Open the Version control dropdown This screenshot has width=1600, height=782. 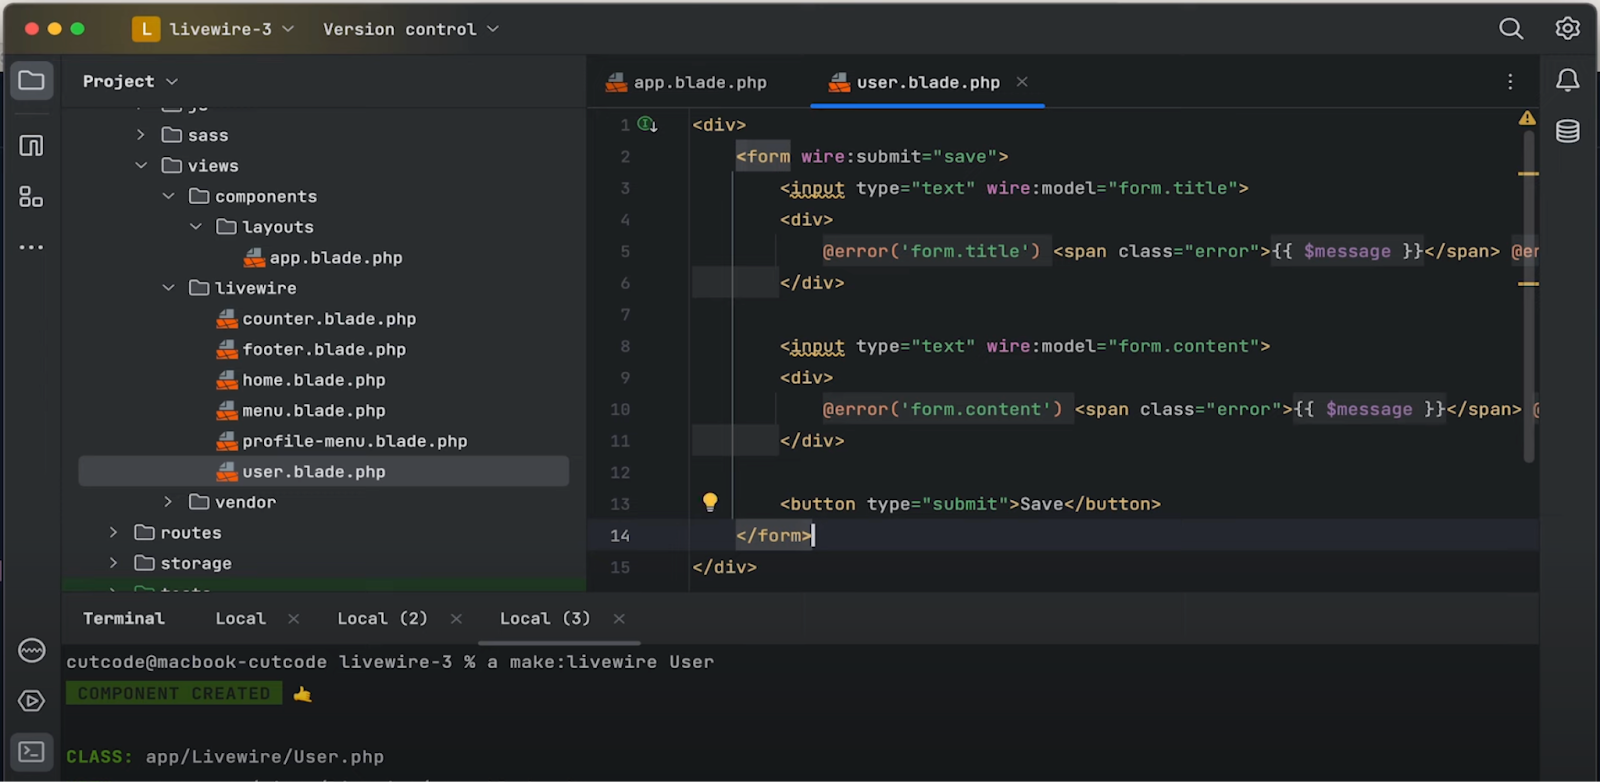click(410, 29)
